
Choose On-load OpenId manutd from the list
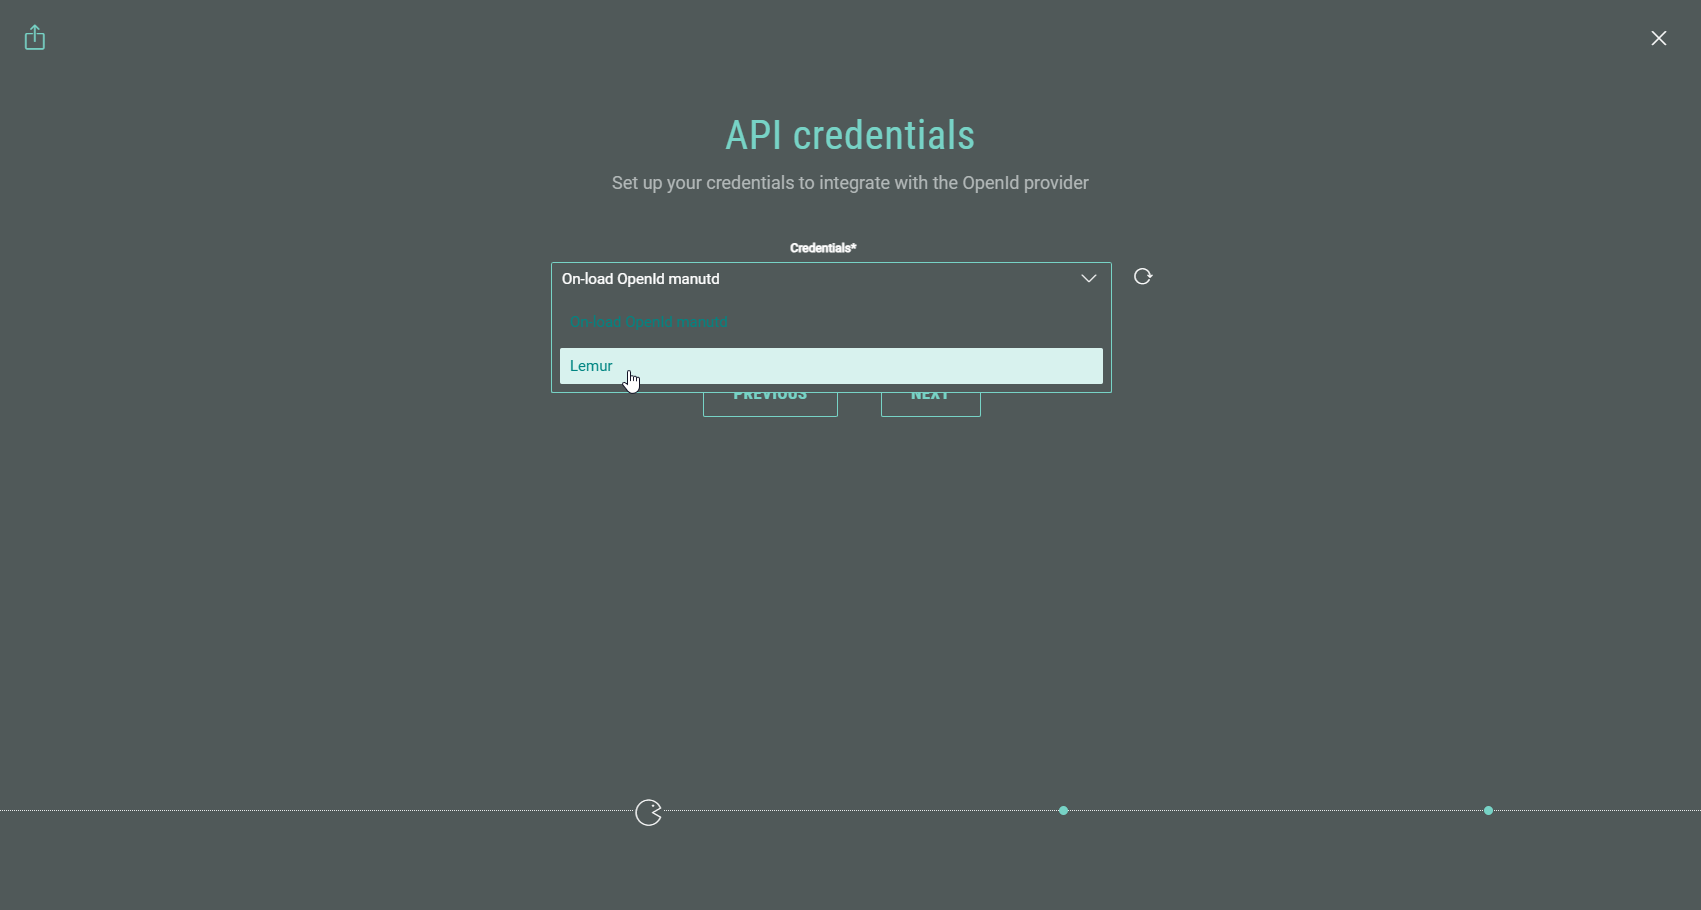point(648,323)
